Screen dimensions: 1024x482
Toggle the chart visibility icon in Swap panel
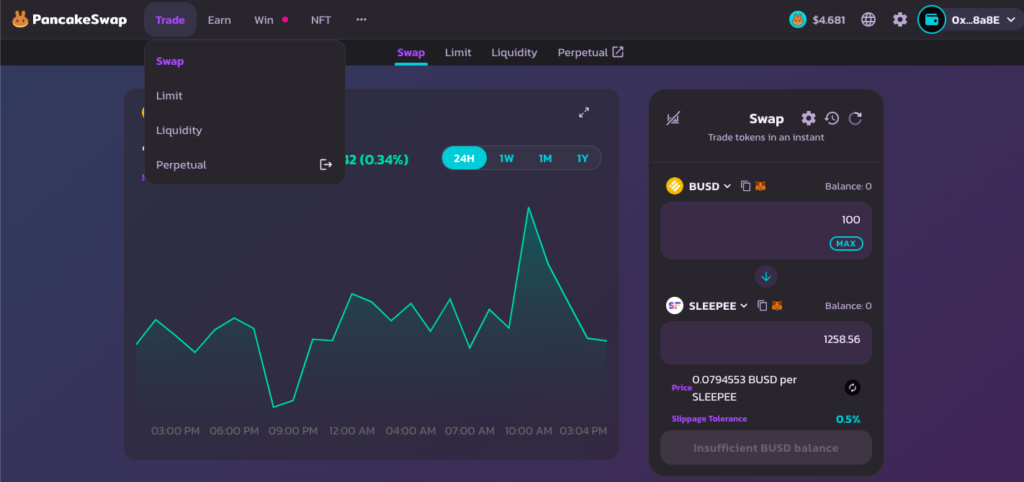click(673, 119)
